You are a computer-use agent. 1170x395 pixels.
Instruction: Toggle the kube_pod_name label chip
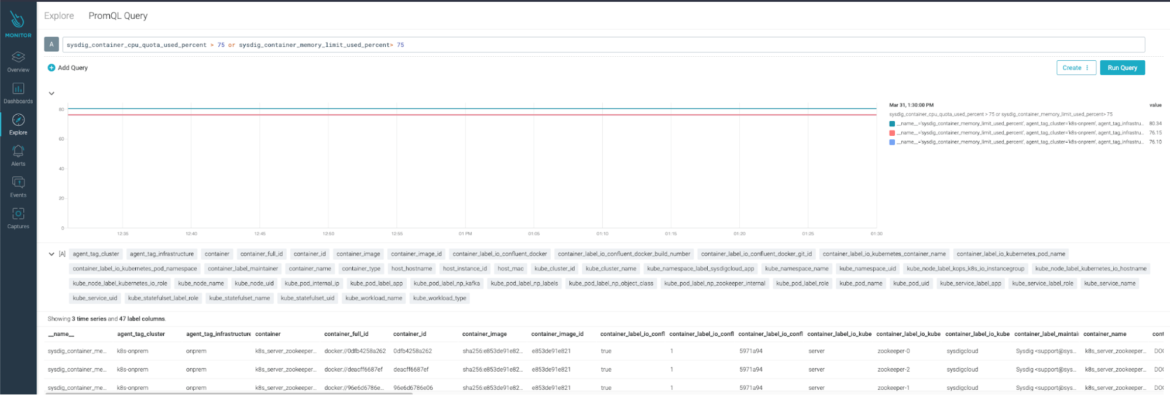(864, 284)
